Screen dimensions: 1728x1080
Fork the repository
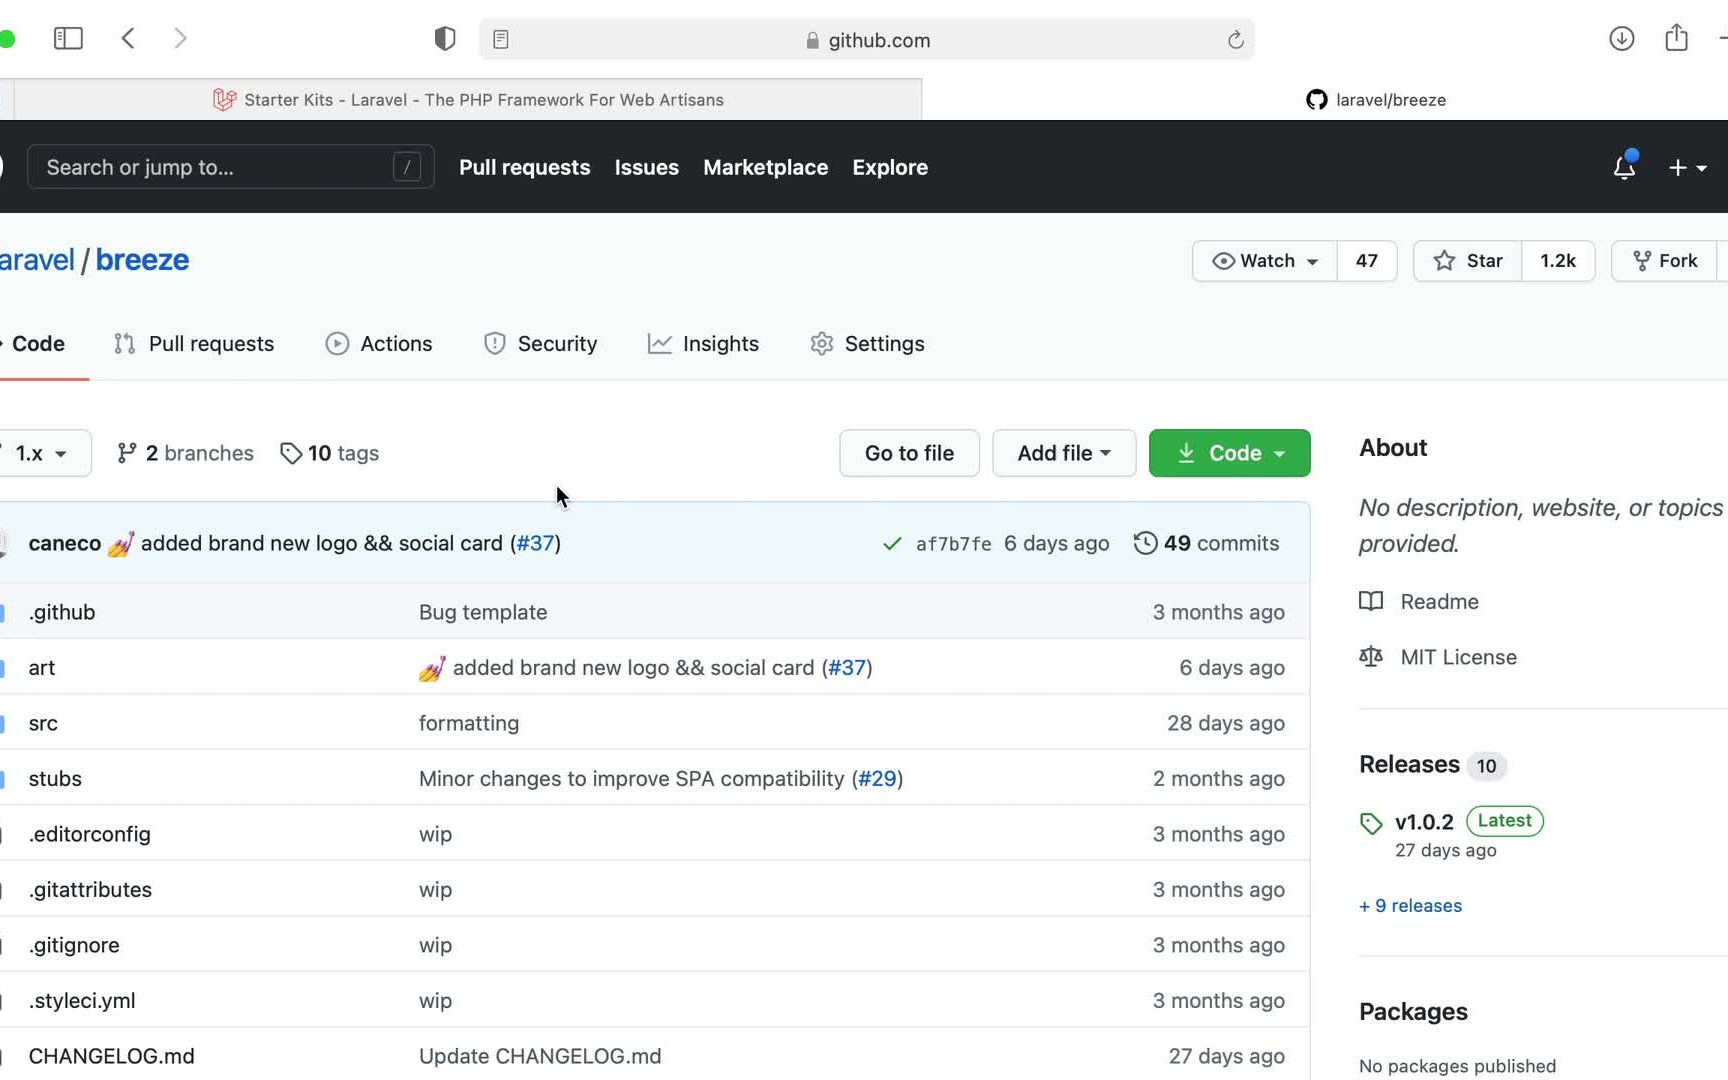point(1664,261)
